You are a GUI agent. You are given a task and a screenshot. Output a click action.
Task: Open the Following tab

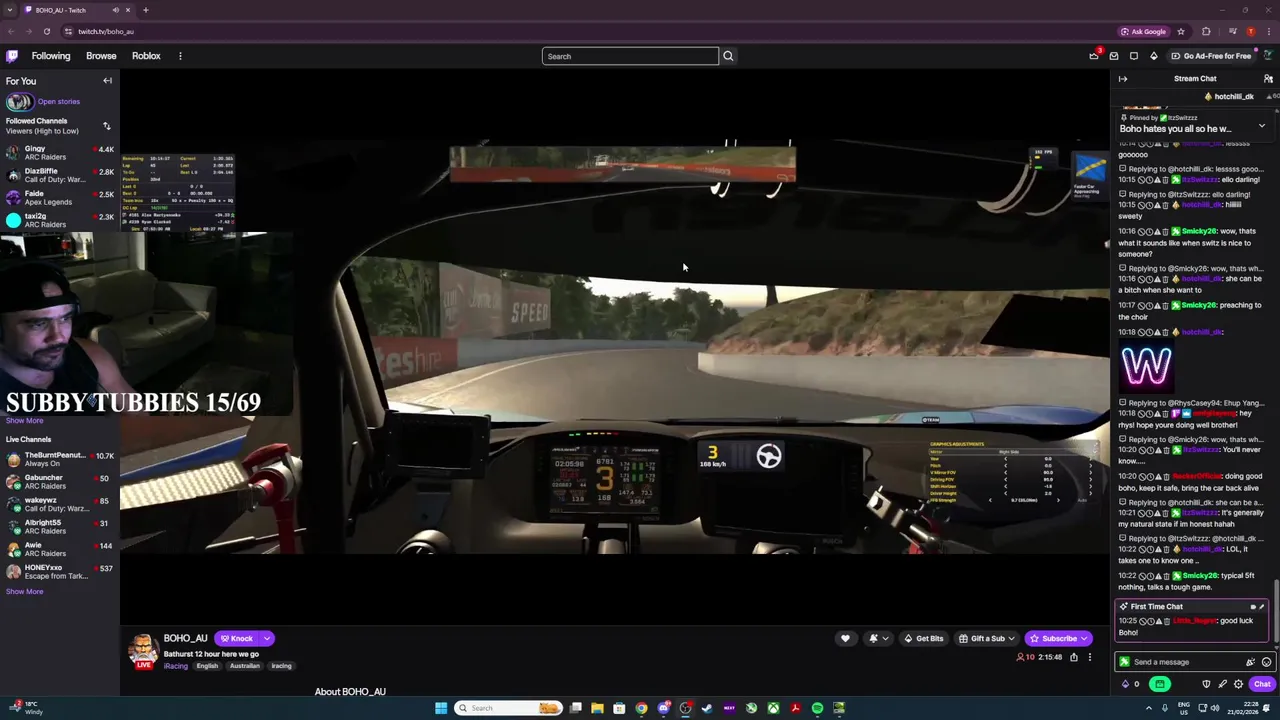[x=51, y=56]
